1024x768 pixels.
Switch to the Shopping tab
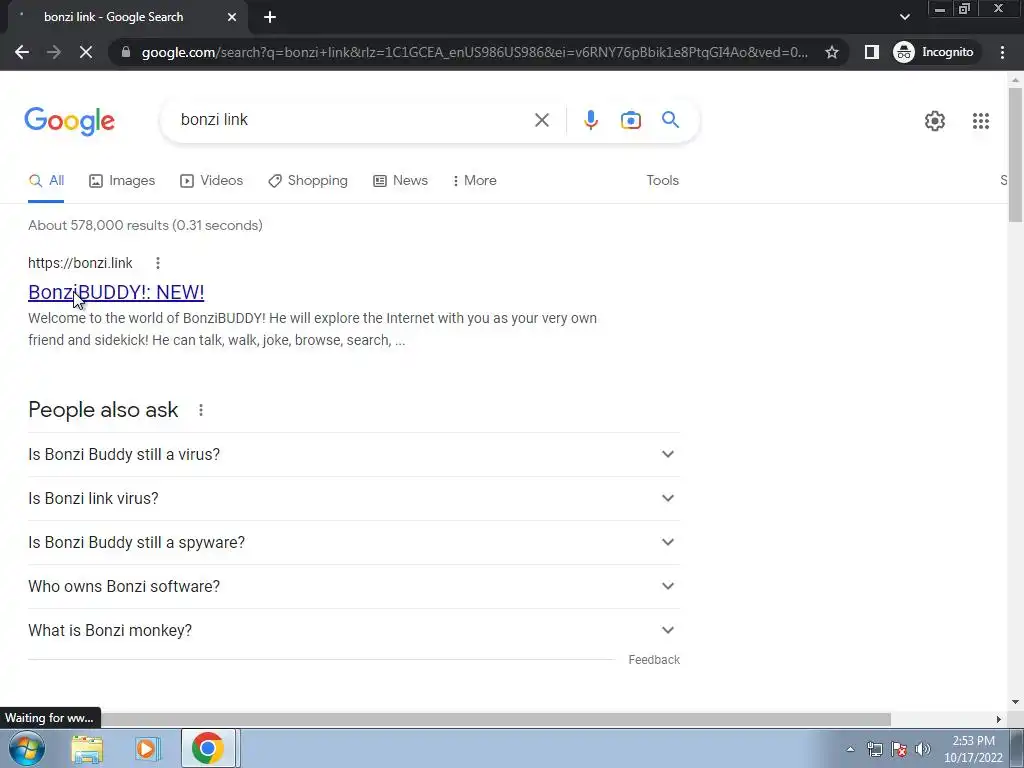coord(308,181)
